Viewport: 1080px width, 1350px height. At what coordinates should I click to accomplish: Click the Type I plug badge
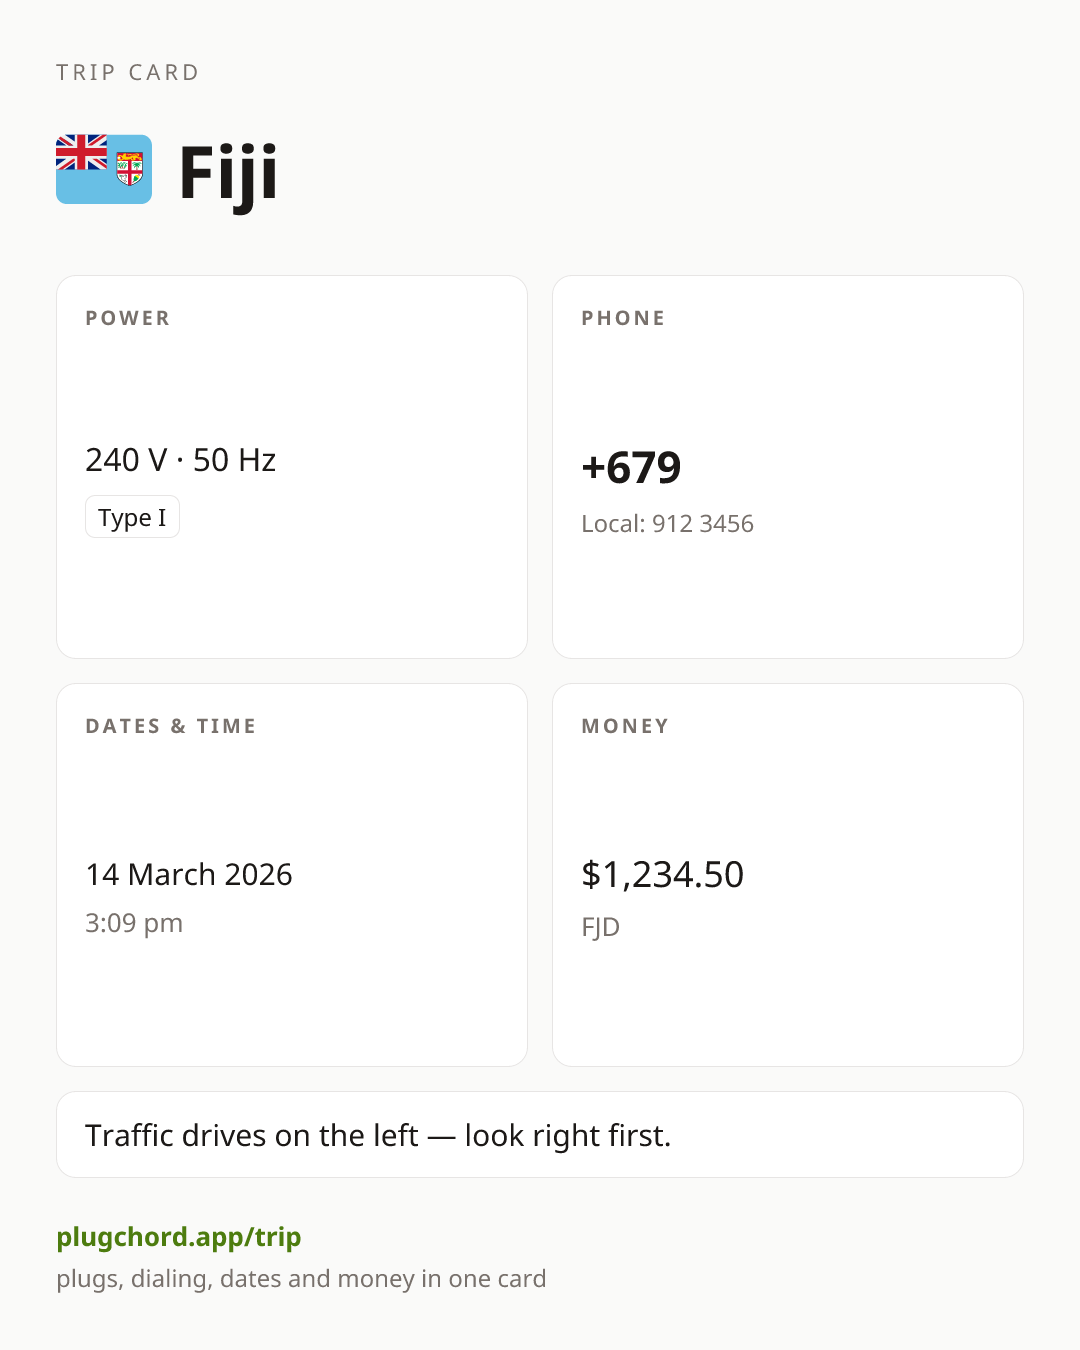pos(132,517)
